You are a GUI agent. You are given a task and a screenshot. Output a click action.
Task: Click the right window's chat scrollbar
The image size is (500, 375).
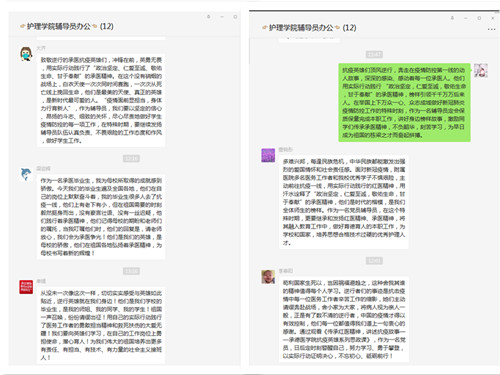click(x=250, y=50)
